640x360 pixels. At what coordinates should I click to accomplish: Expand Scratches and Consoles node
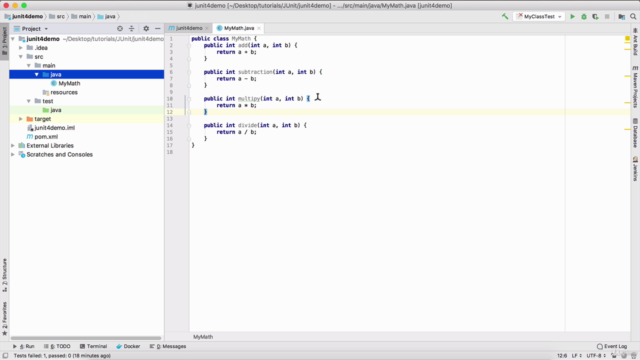[x=13, y=155]
